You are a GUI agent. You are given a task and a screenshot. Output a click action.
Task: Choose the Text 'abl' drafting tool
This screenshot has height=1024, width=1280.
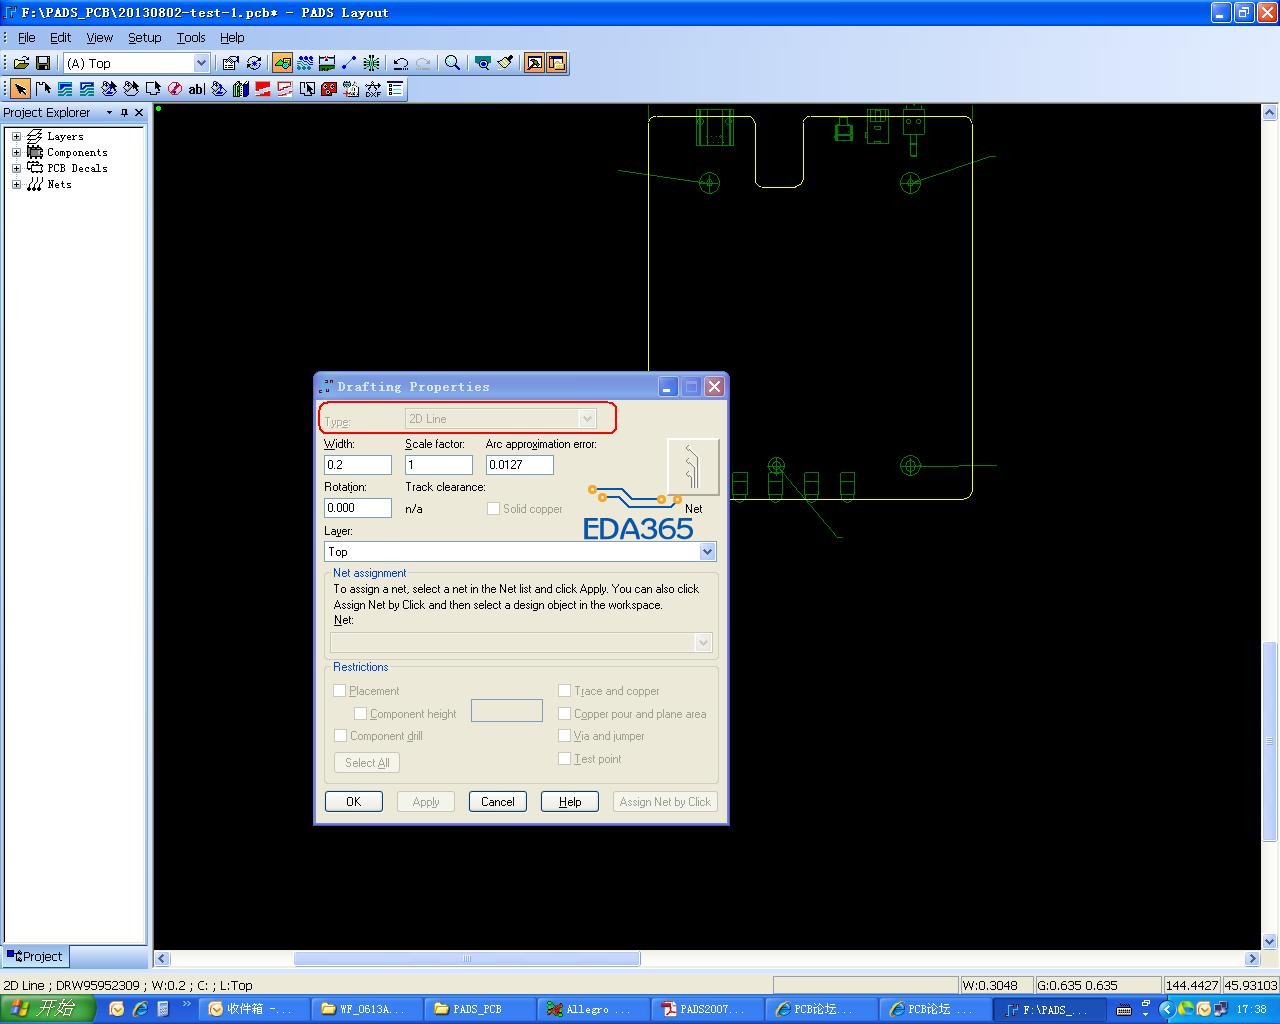(x=196, y=89)
